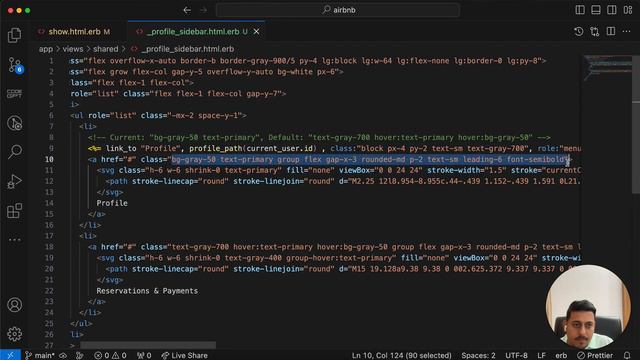The image size is (640, 360).
Task: Click Prettier formatter status item
Action: [x=595, y=355]
